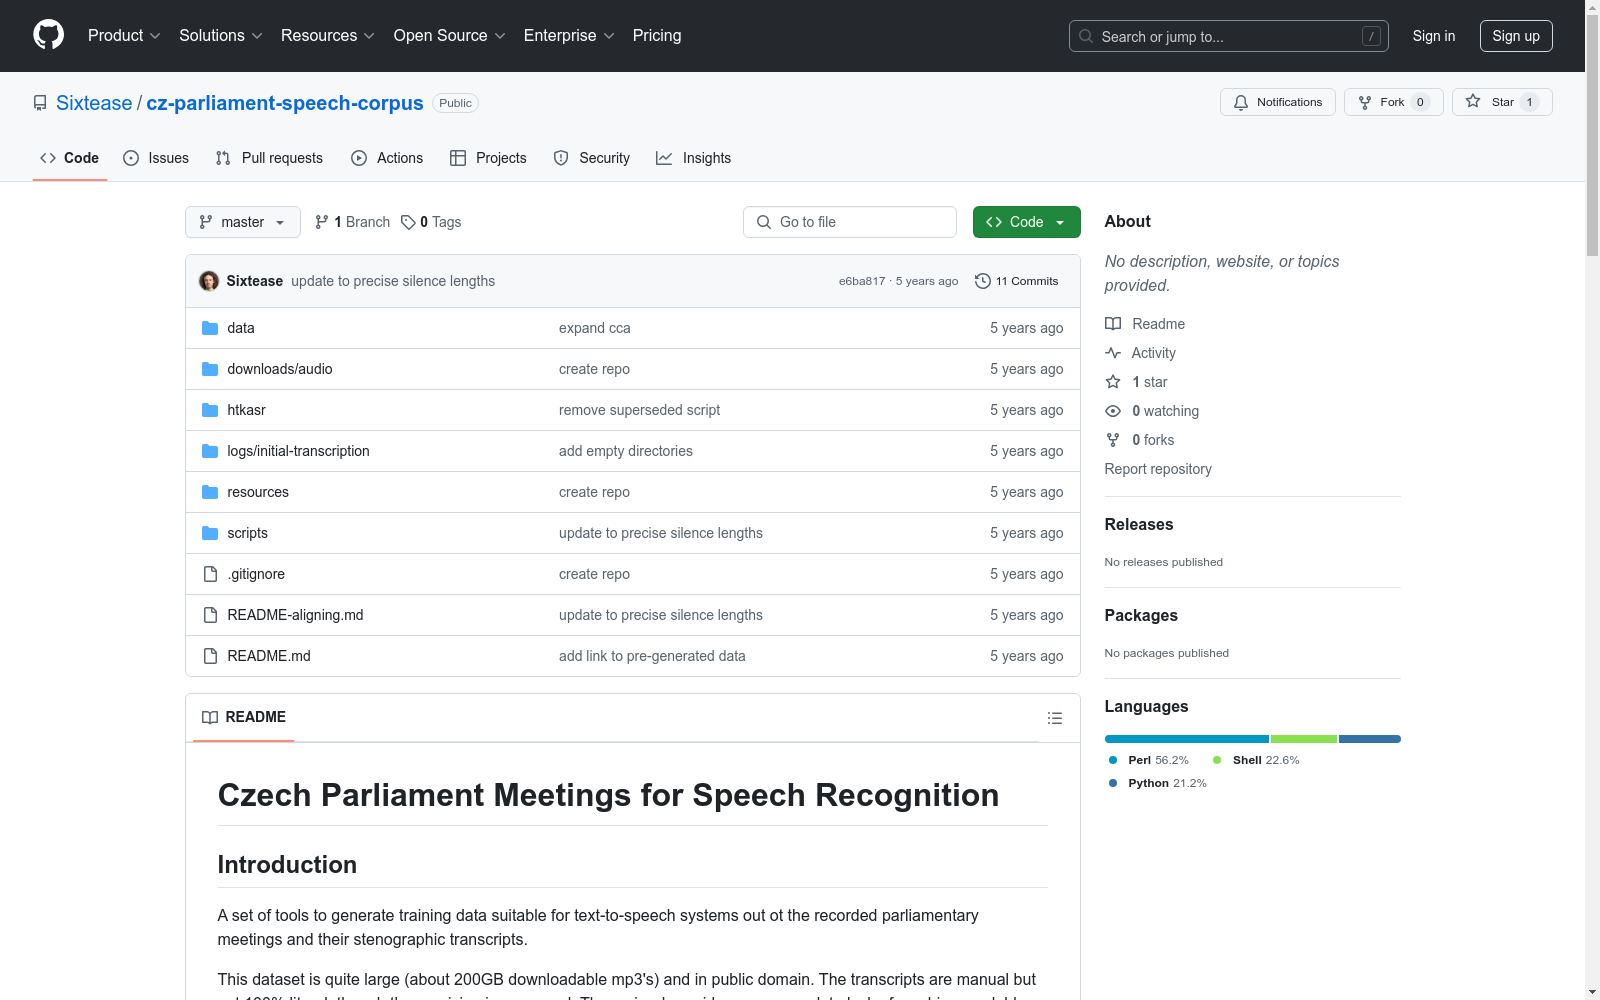View the Insights tab
The height and width of the screenshot is (1000, 1600).
[694, 158]
